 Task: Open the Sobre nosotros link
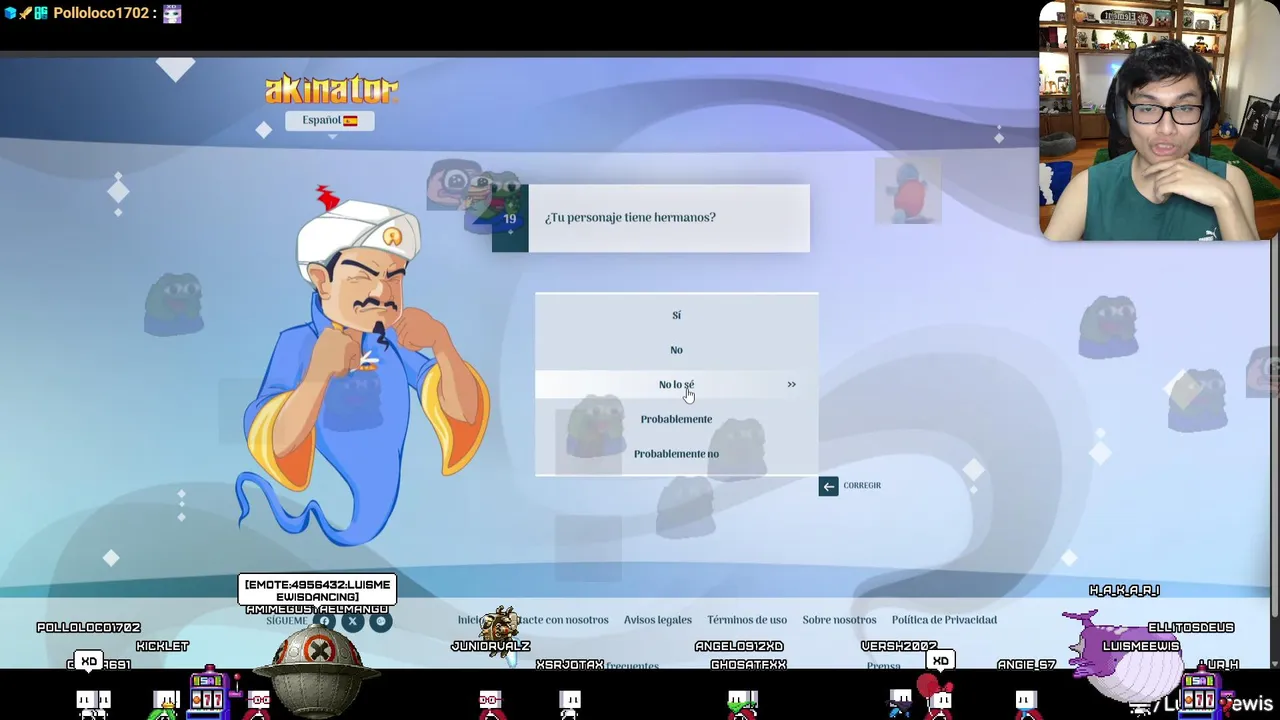click(839, 620)
